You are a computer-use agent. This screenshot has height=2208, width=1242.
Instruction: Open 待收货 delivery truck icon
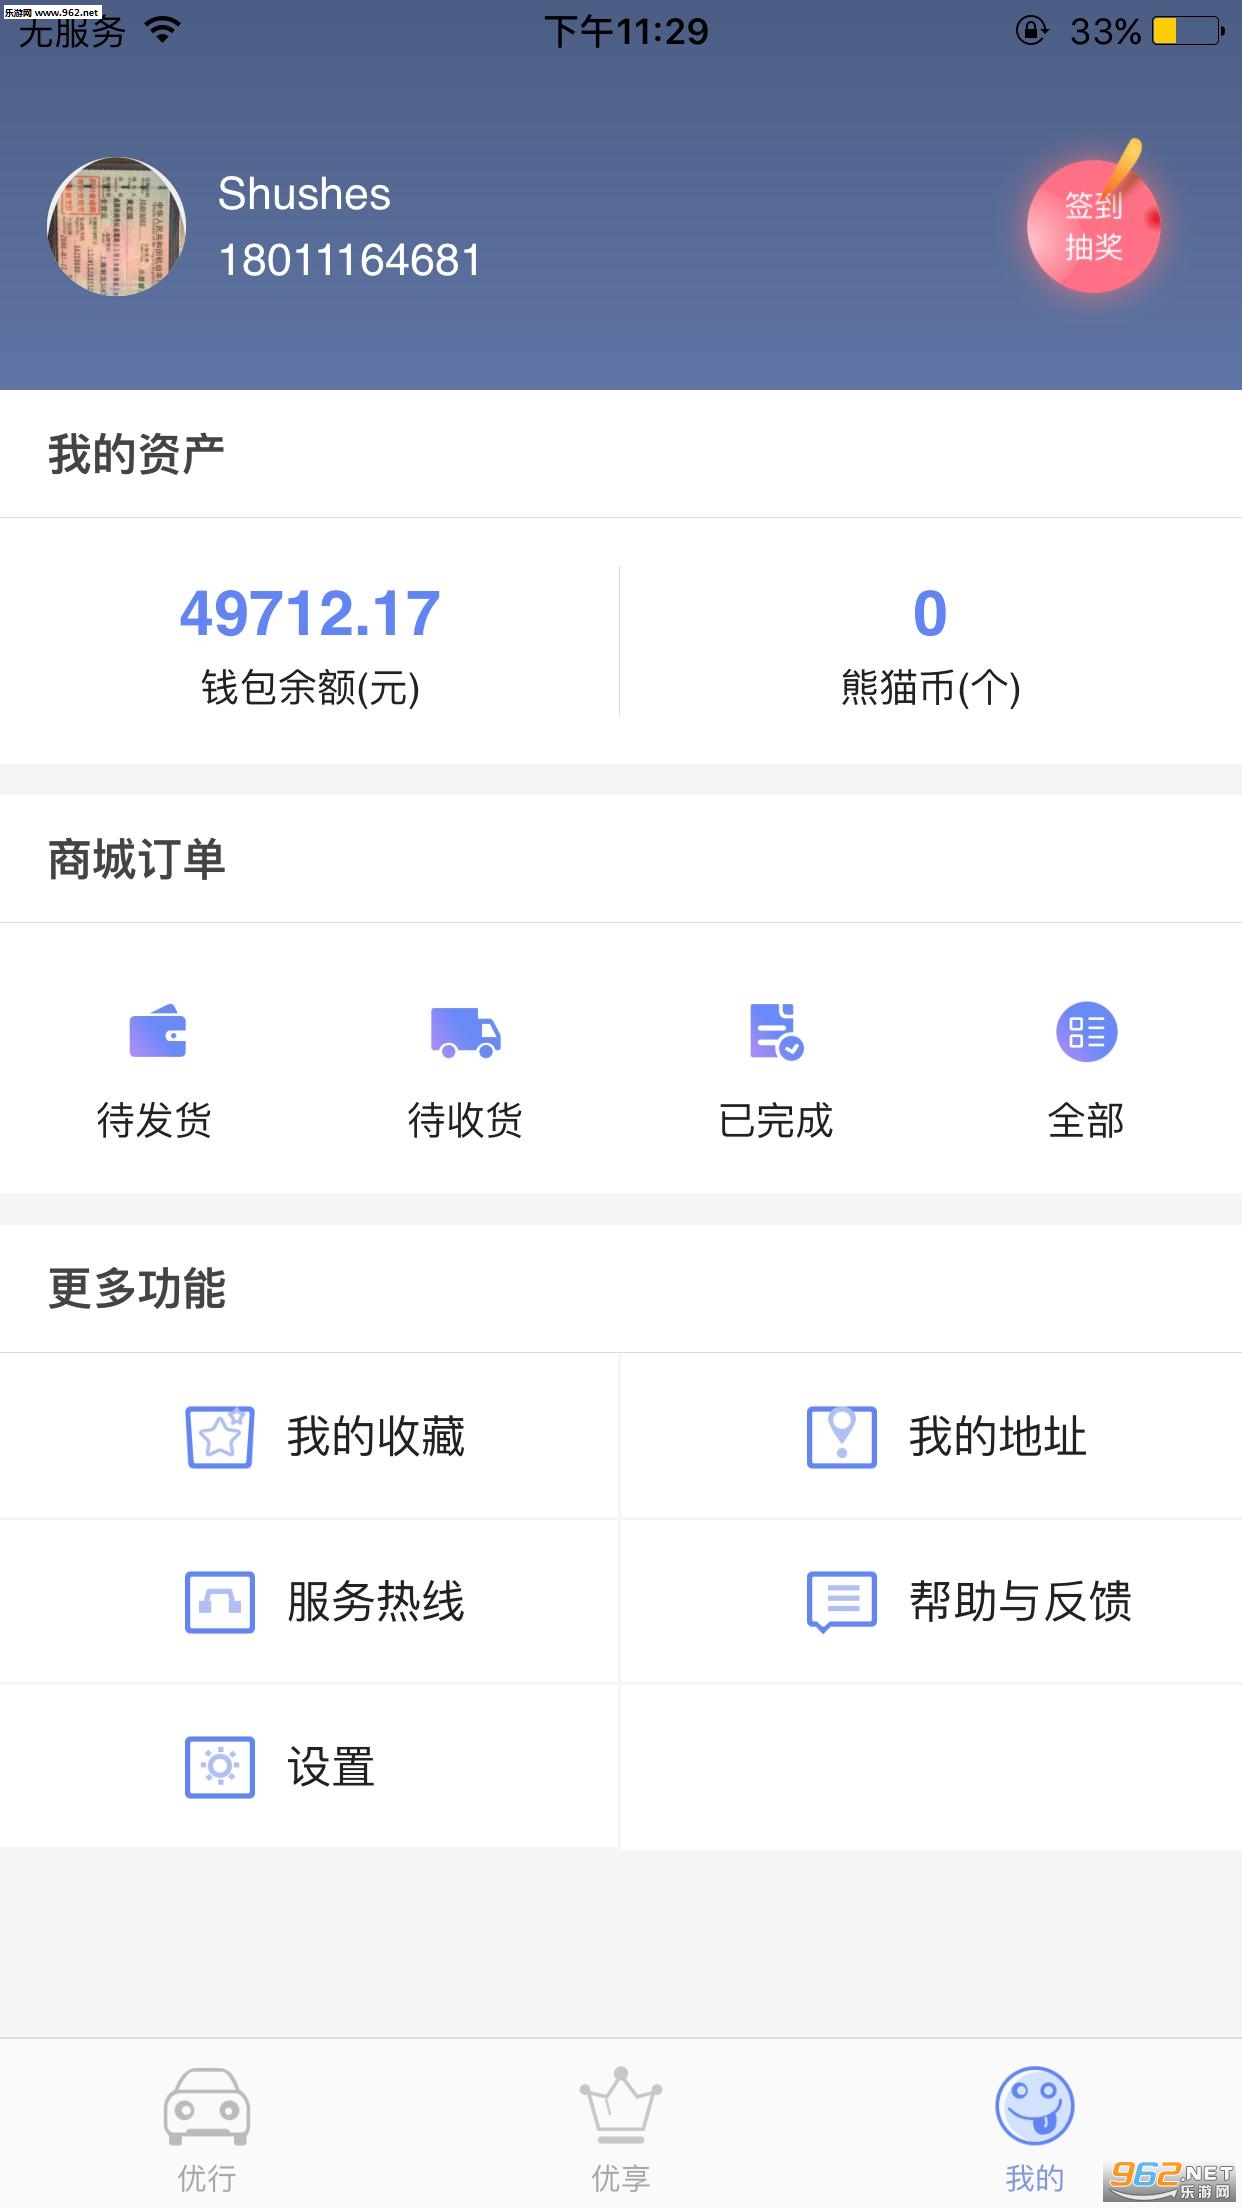tap(465, 1032)
